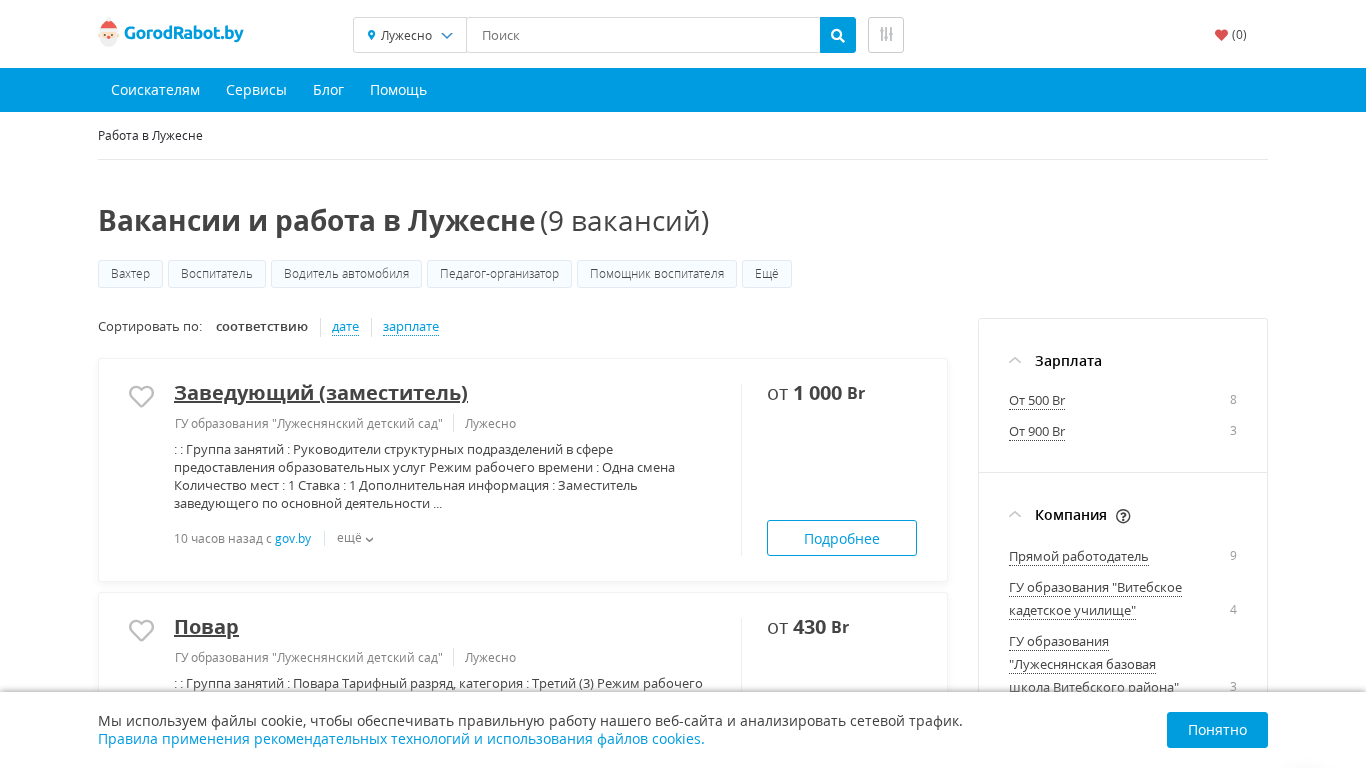Click the Company help question mark icon
This screenshot has height=768, width=1366.
coord(1123,516)
